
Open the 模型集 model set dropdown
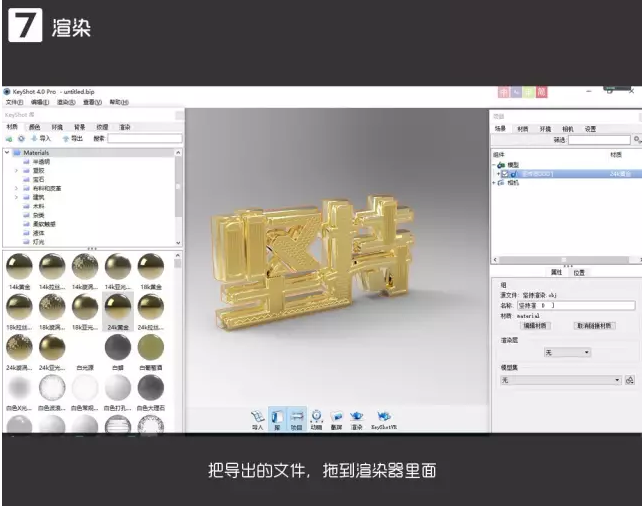[561, 380]
